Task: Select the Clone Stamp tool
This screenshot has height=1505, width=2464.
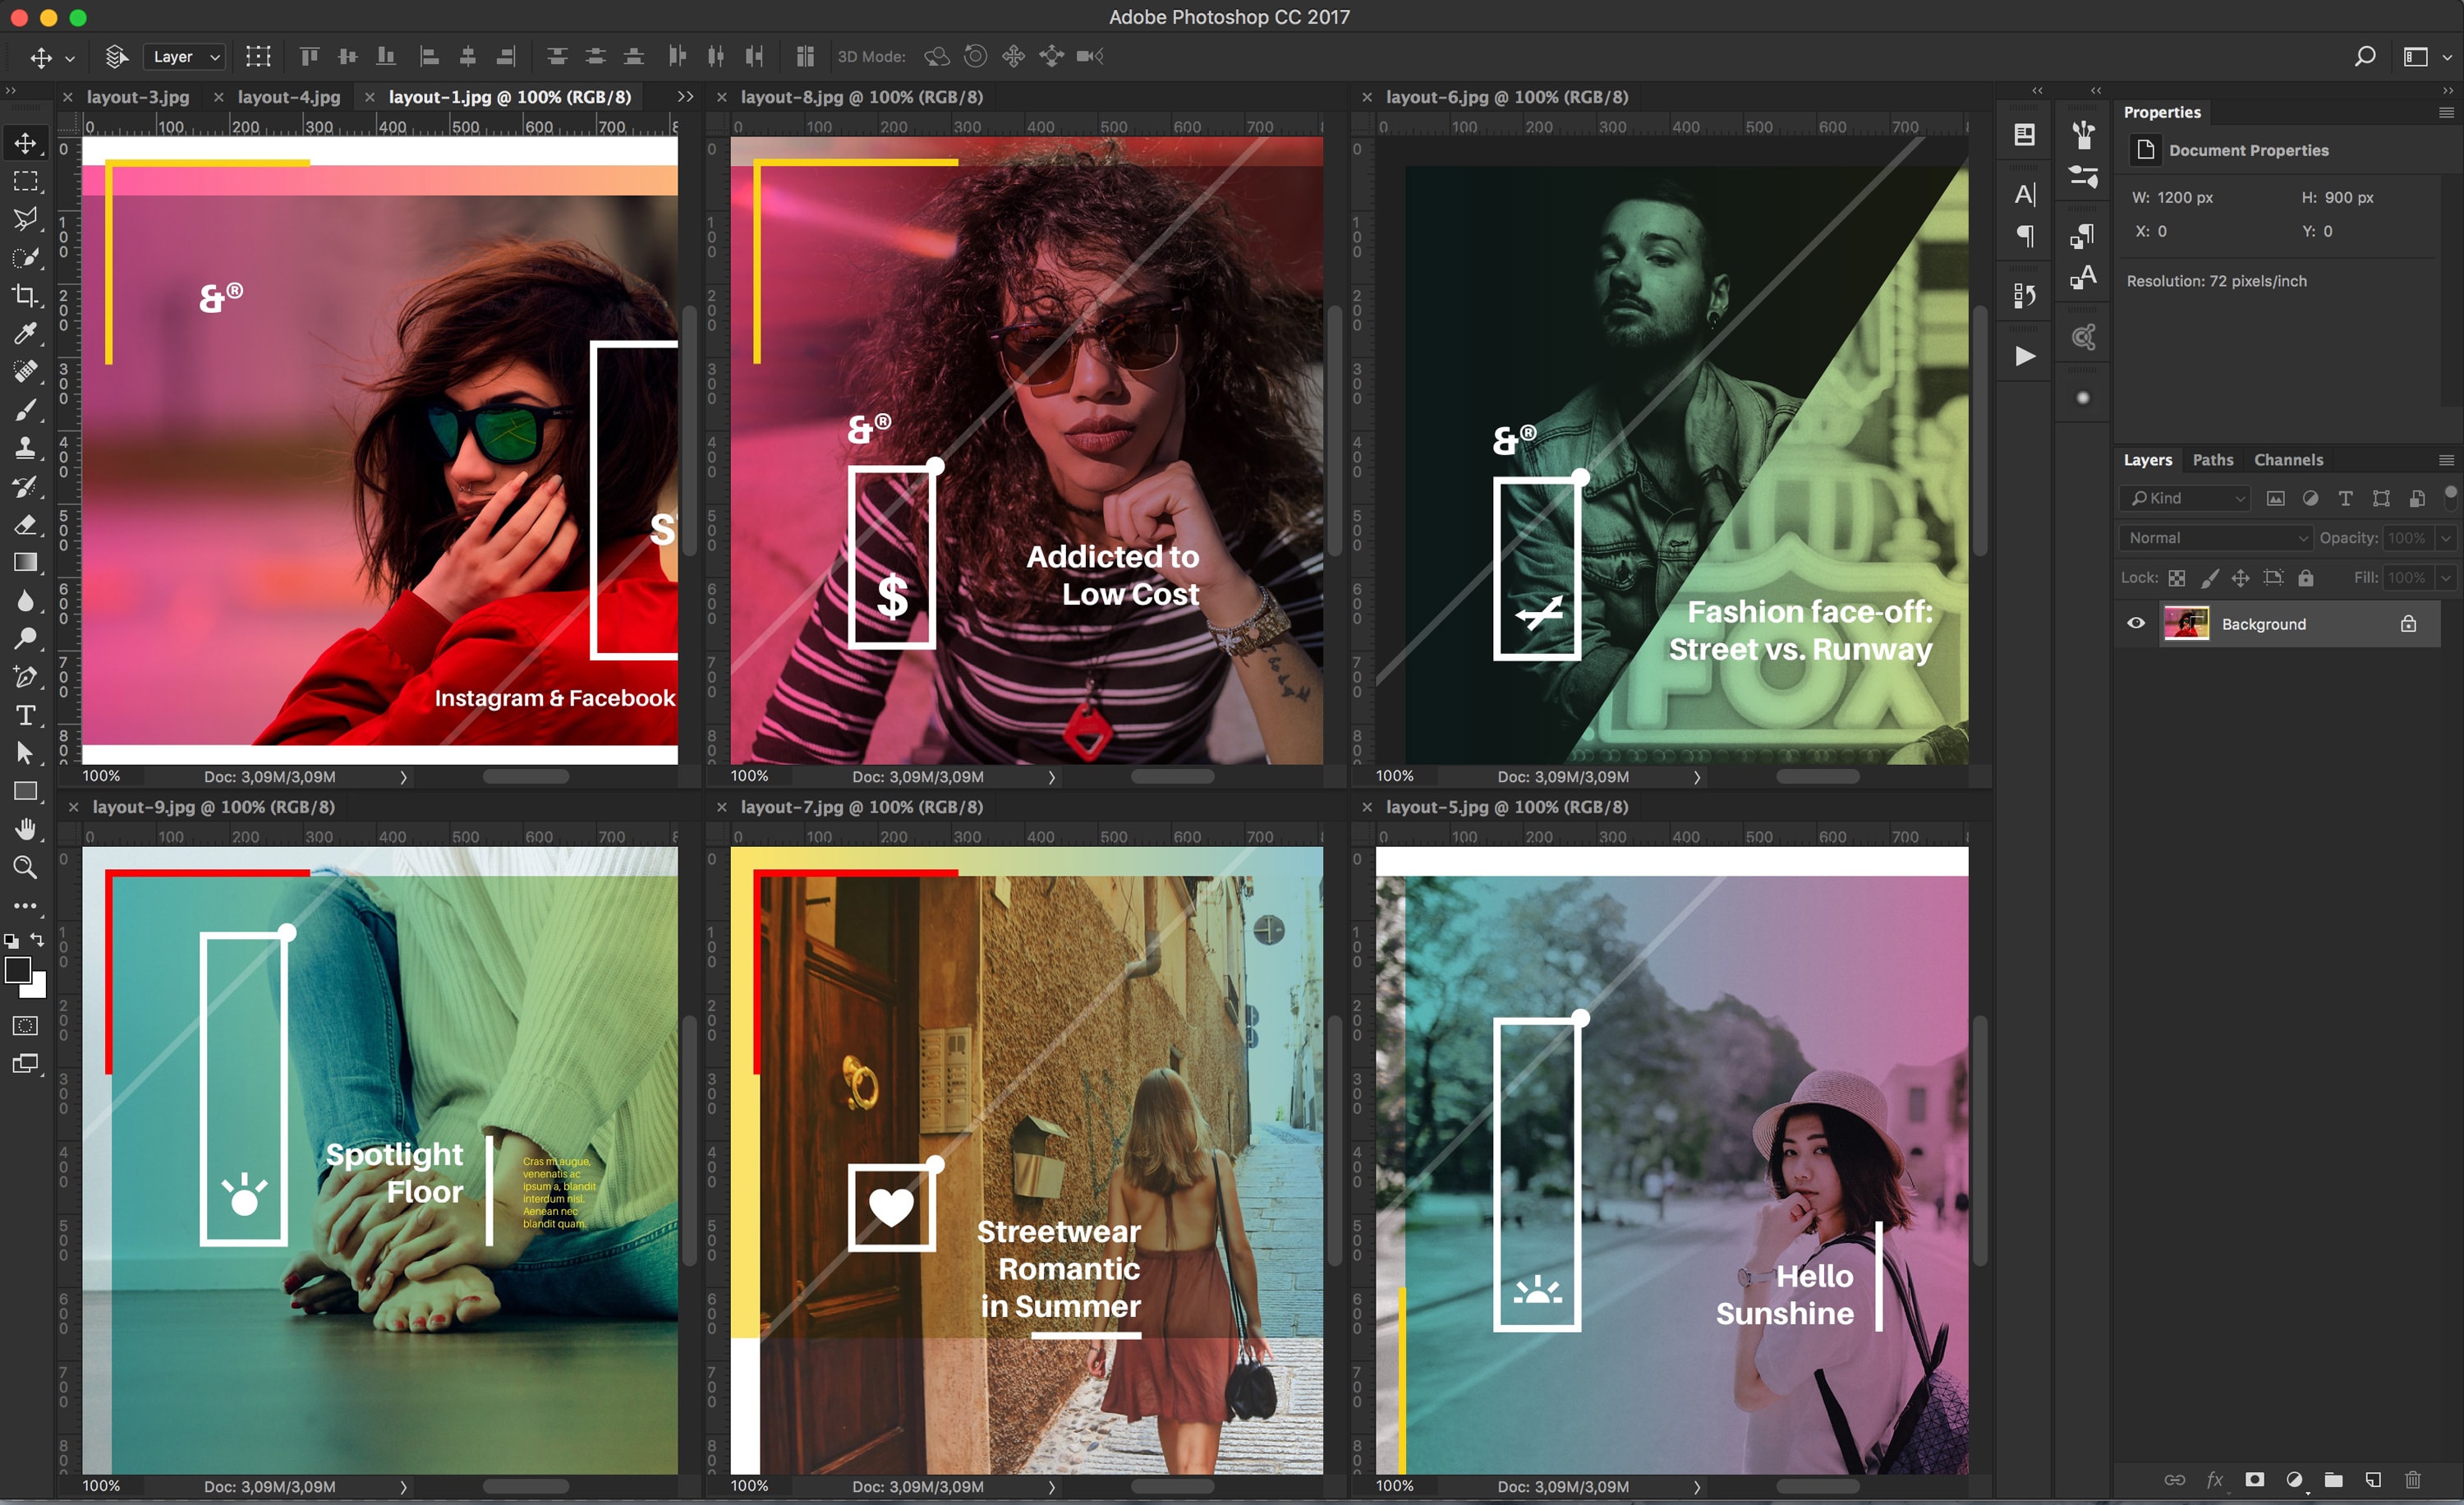Action: [x=25, y=447]
